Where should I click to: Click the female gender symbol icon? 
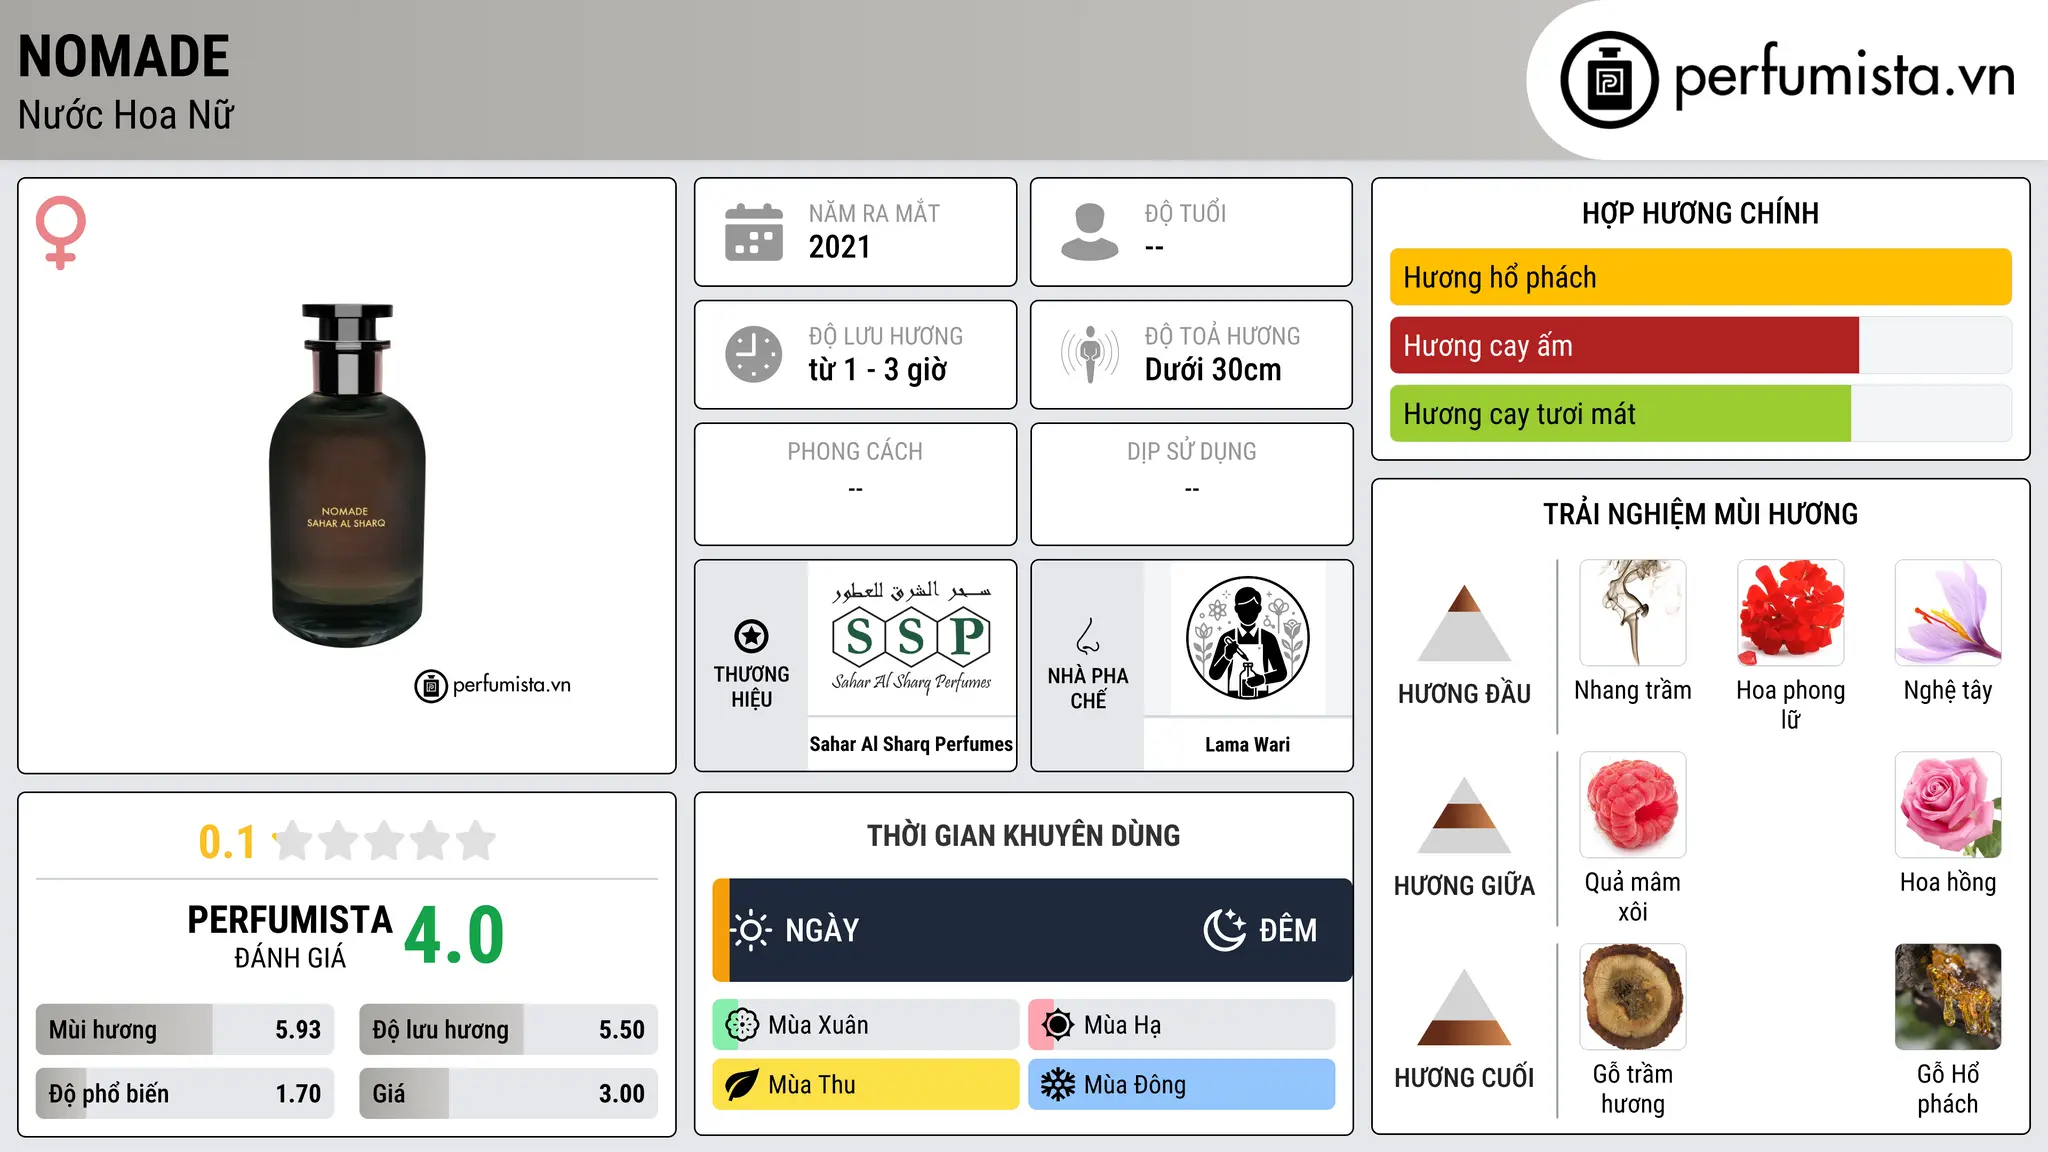(x=61, y=232)
